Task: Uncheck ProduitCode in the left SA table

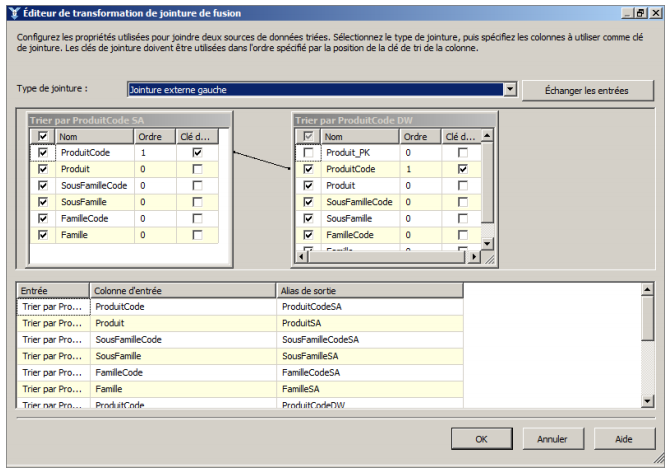Action: [x=42, y=153]
